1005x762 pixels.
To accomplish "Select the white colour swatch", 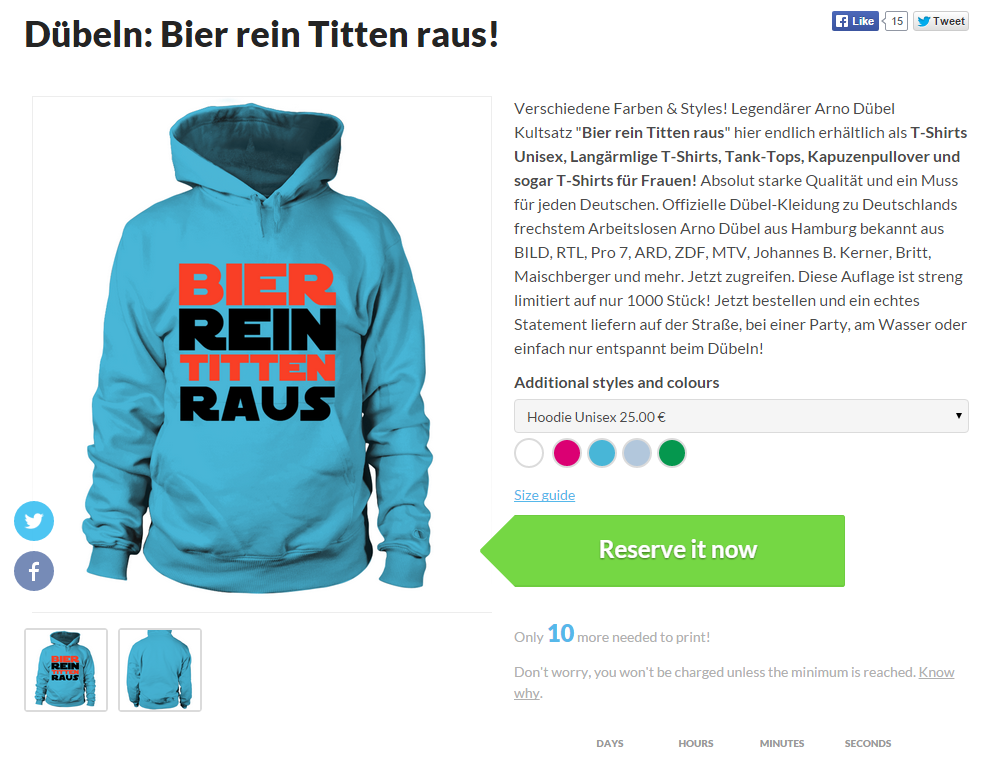I will click(x=529, y=453).
